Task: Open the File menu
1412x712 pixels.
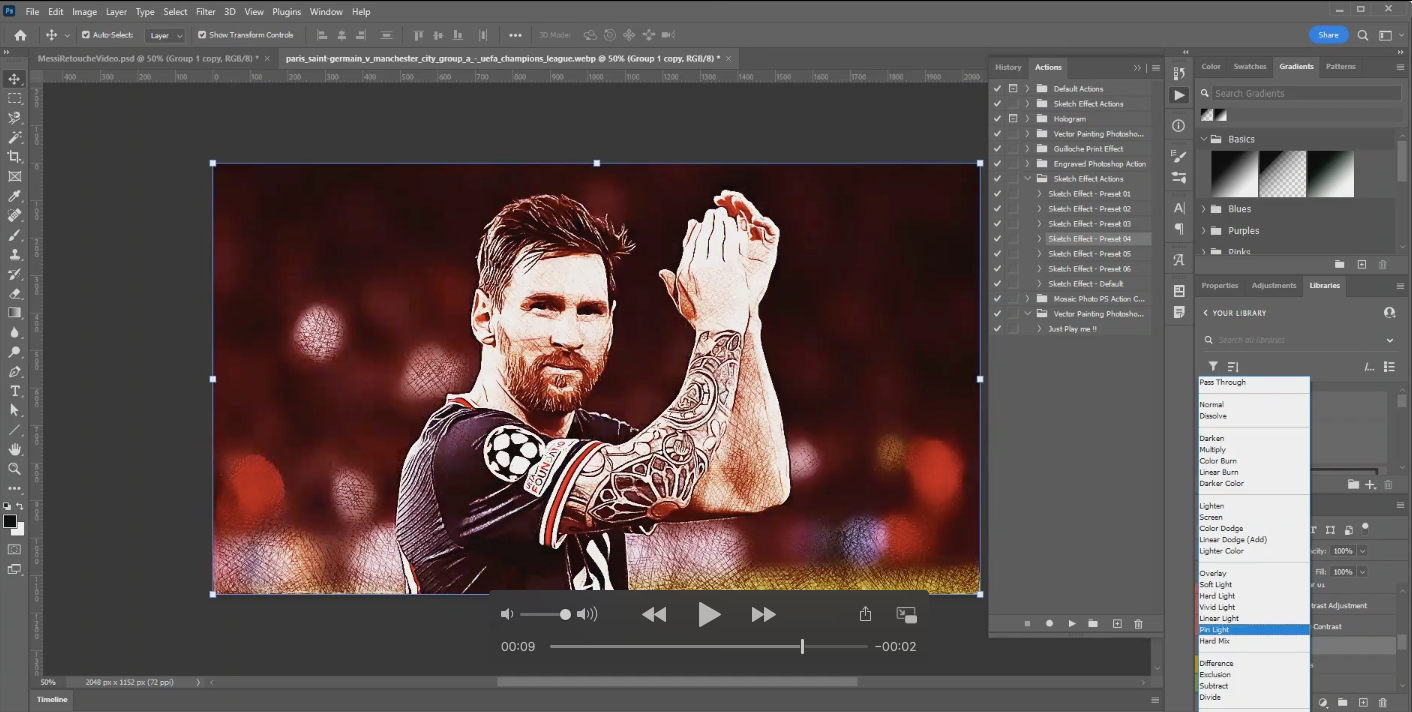Action: coord(32,12)
